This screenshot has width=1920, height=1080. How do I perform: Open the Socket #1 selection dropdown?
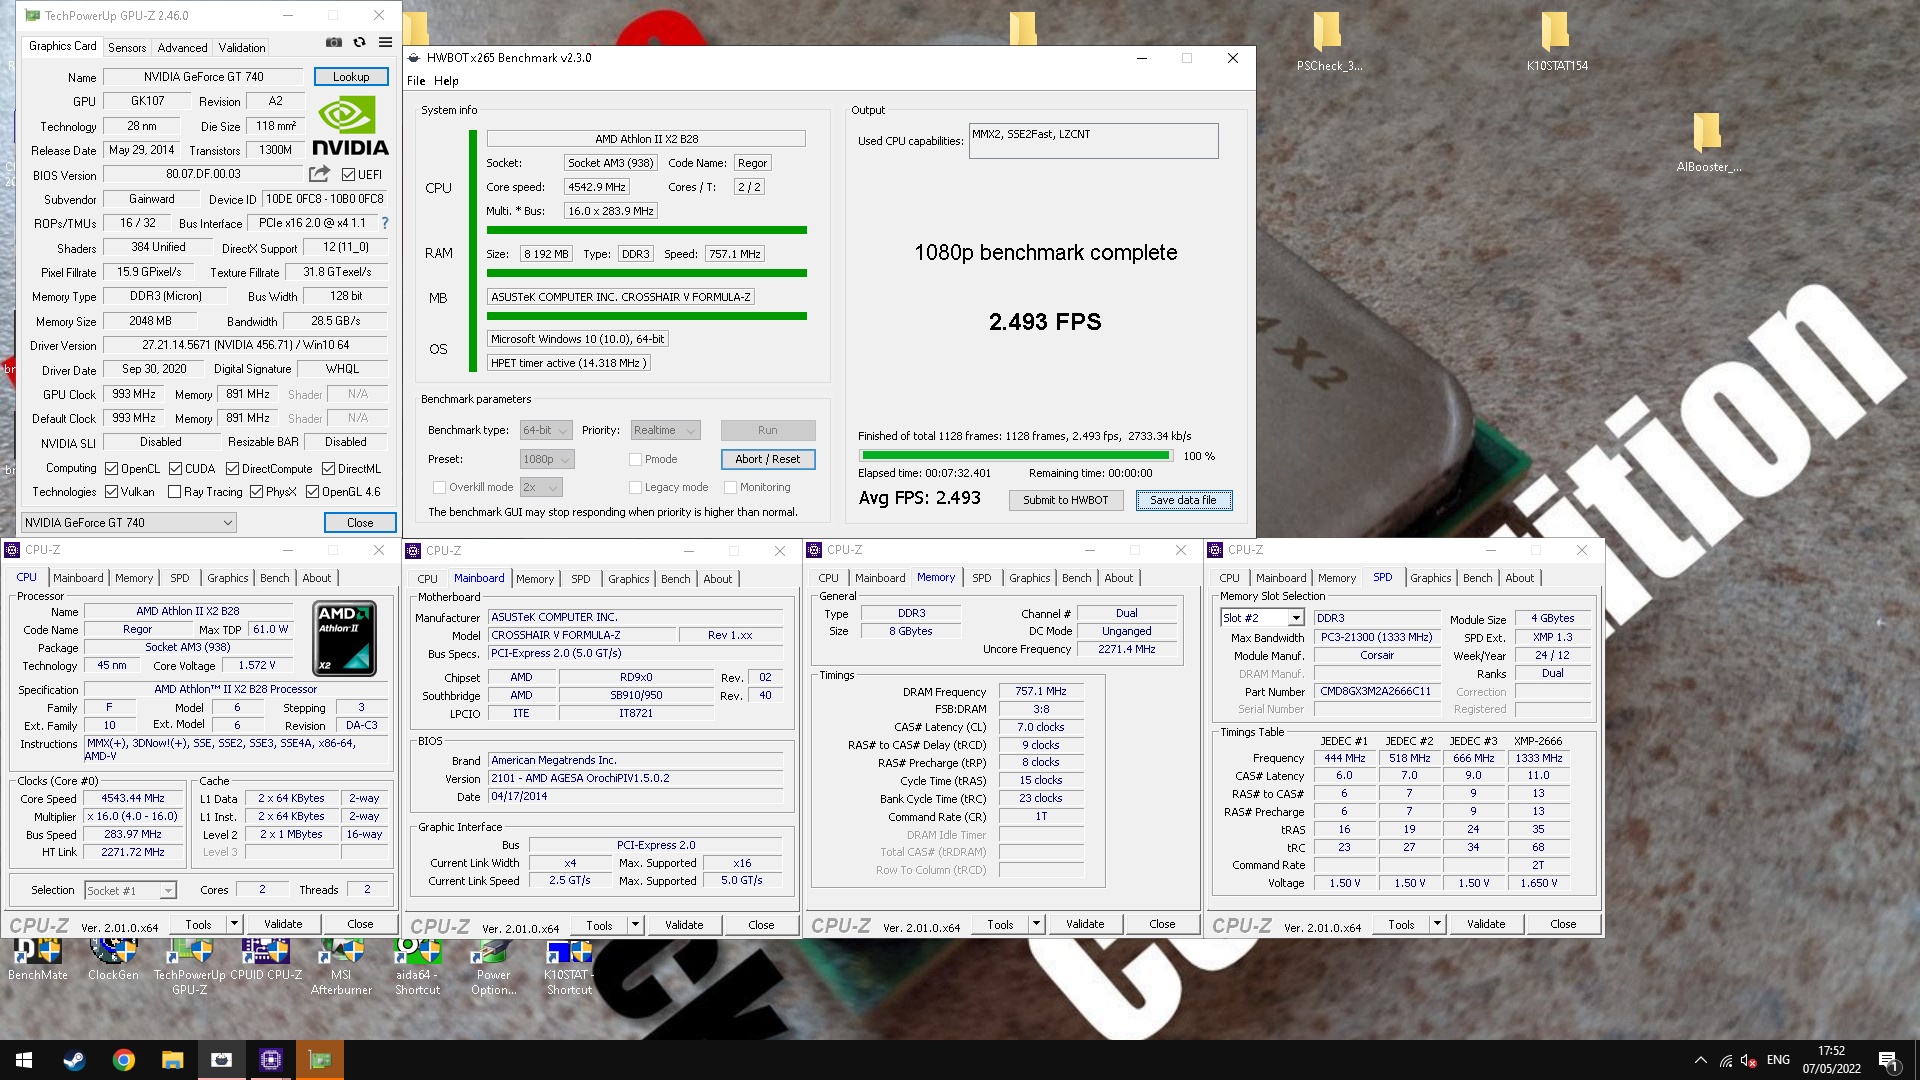point(130,891)
